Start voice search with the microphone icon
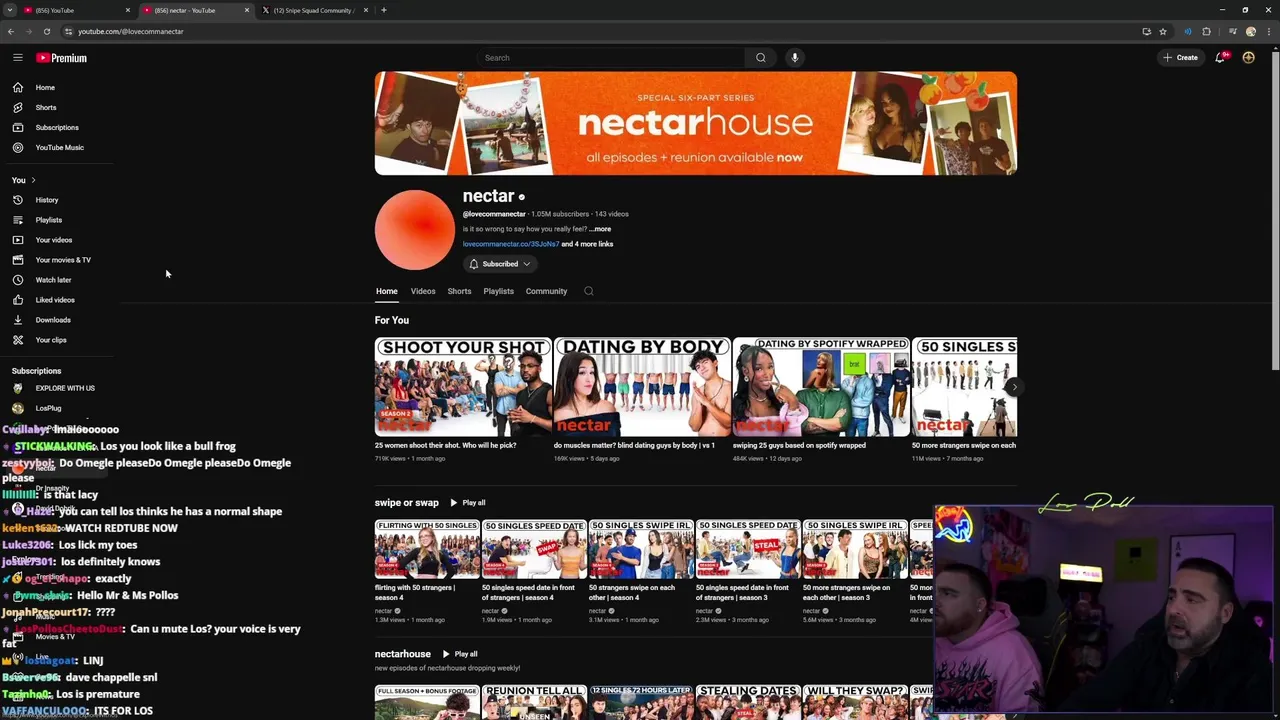The image size is (1280, 720). click(x=795, y=58)
